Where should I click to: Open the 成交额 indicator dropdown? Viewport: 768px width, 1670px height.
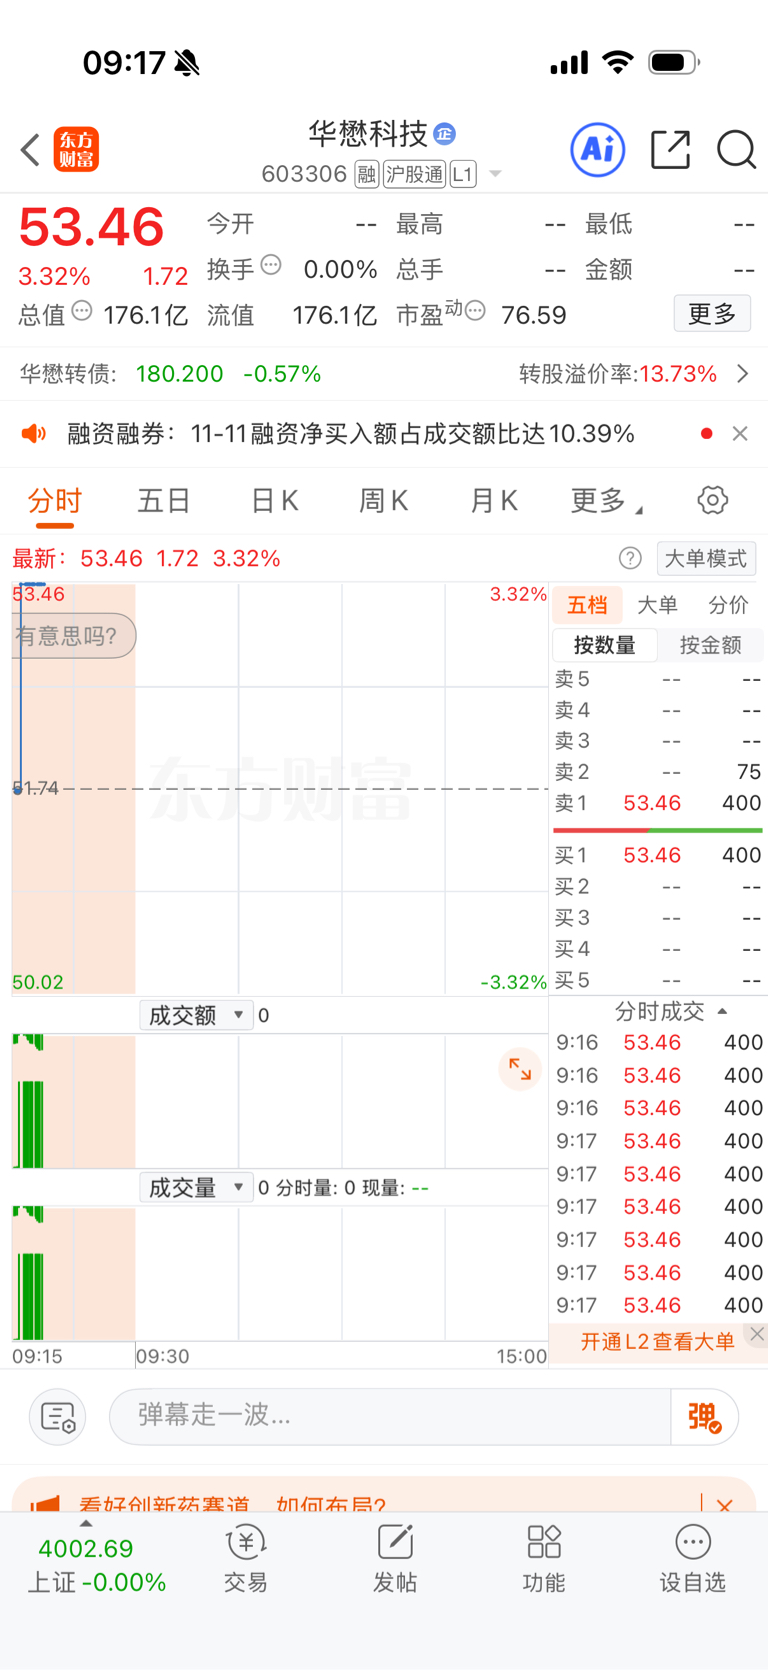pyautogui.click(x=196, y=1015)
